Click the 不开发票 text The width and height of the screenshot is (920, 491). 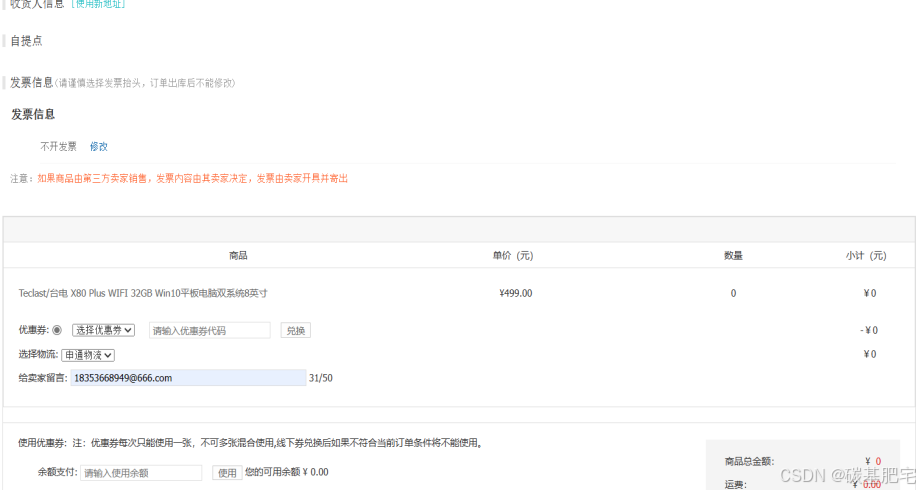(58, 147)
